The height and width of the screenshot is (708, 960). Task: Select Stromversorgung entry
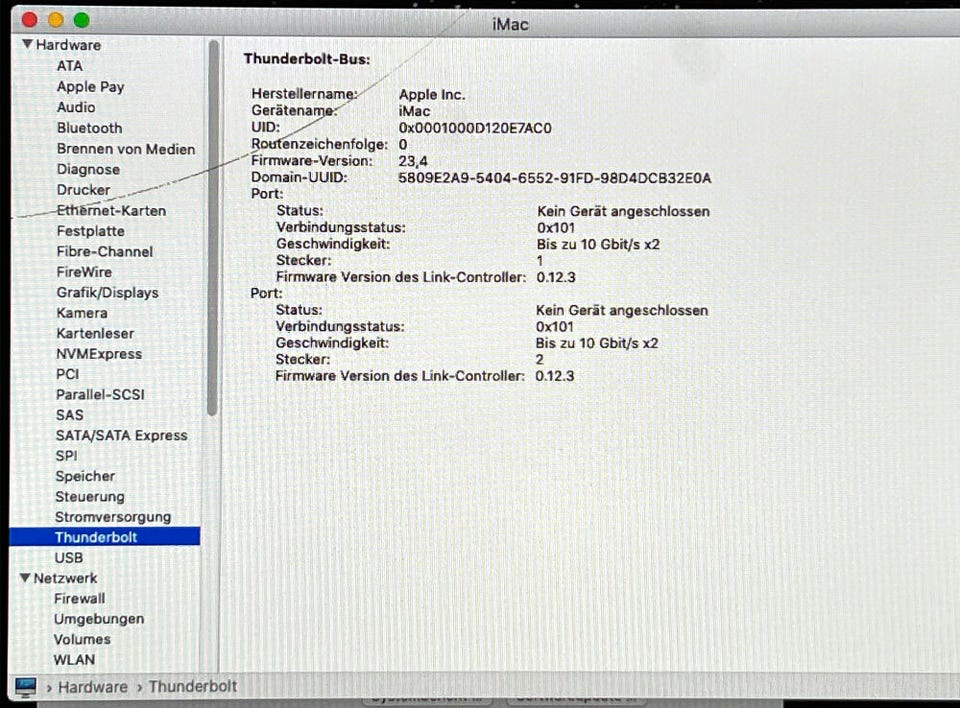click(113, 517)
